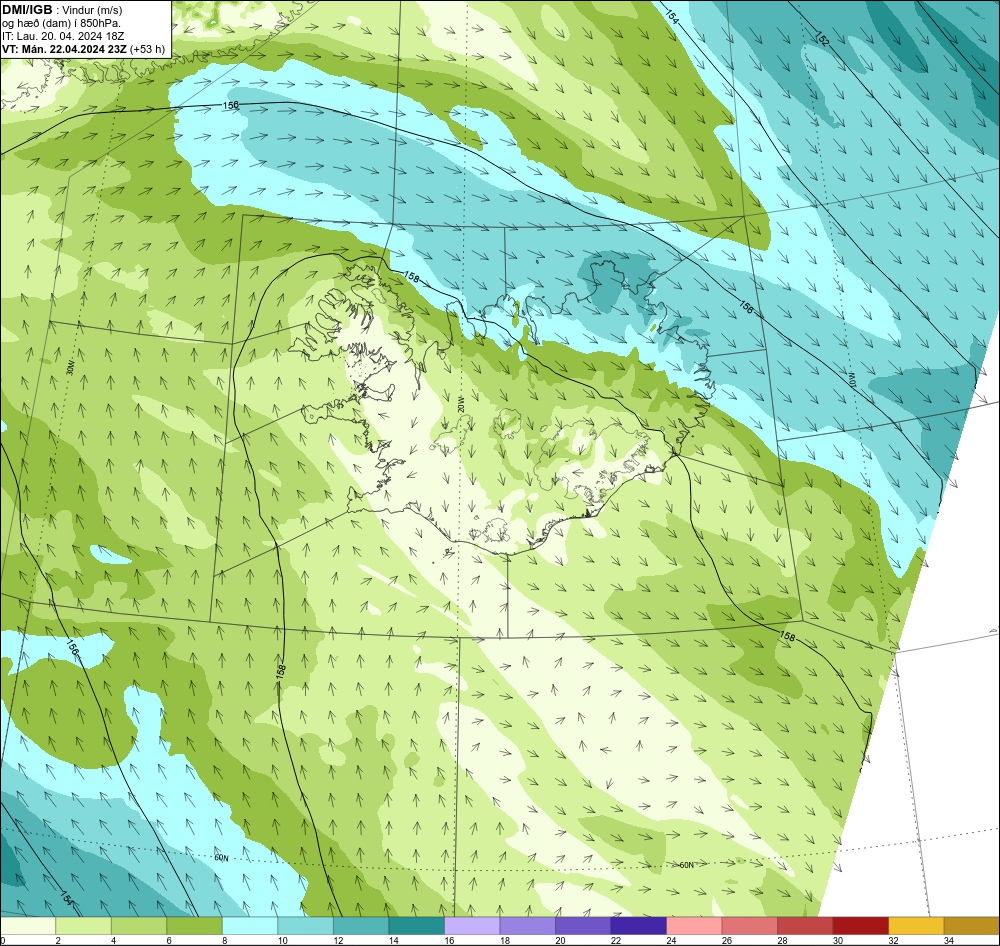Click the left '60N' latitude label
This screenshot has height=946, width=1000.
point(221,858)
